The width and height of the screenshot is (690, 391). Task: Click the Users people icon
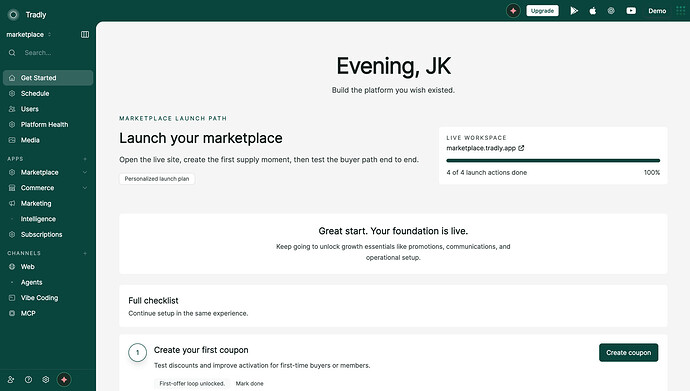[12, 109]
